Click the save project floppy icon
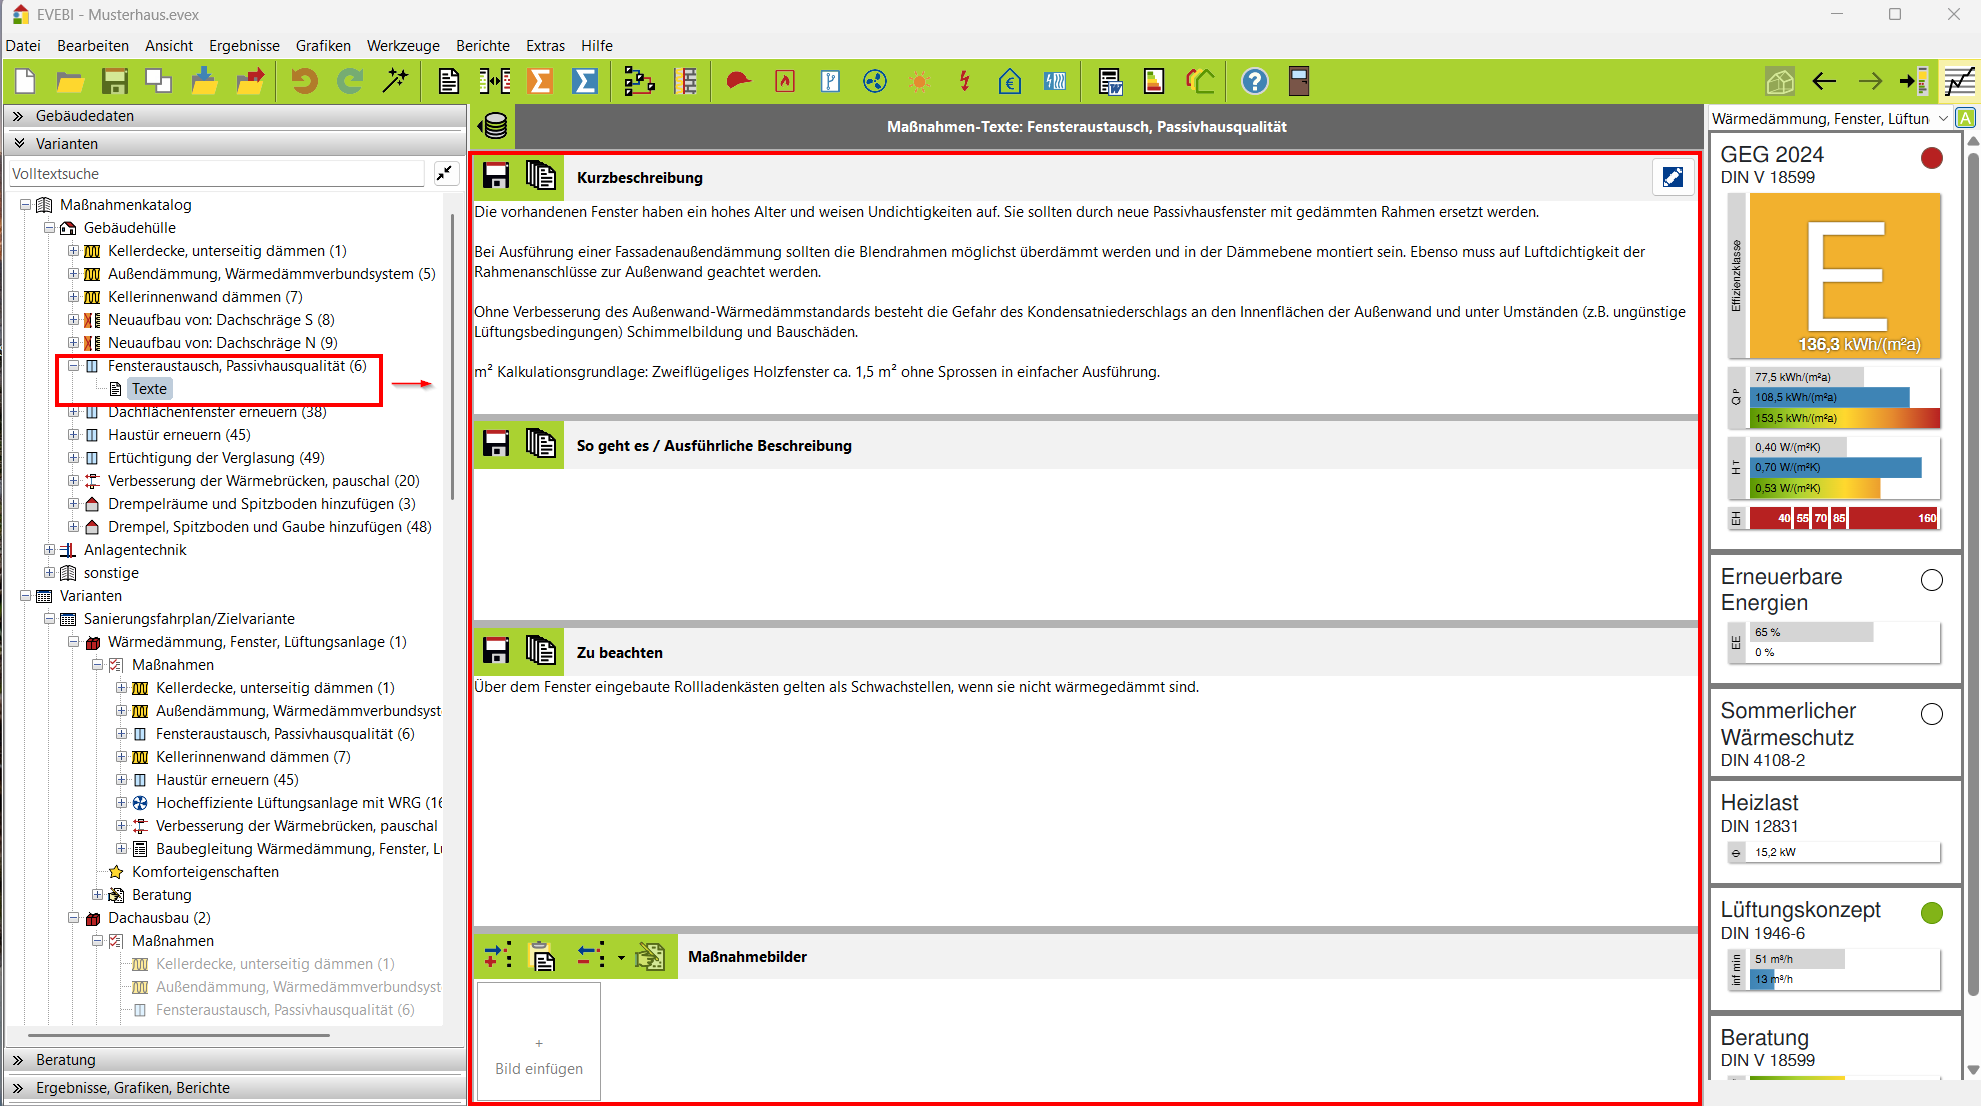1981x1106 pixels. [115, 81]
